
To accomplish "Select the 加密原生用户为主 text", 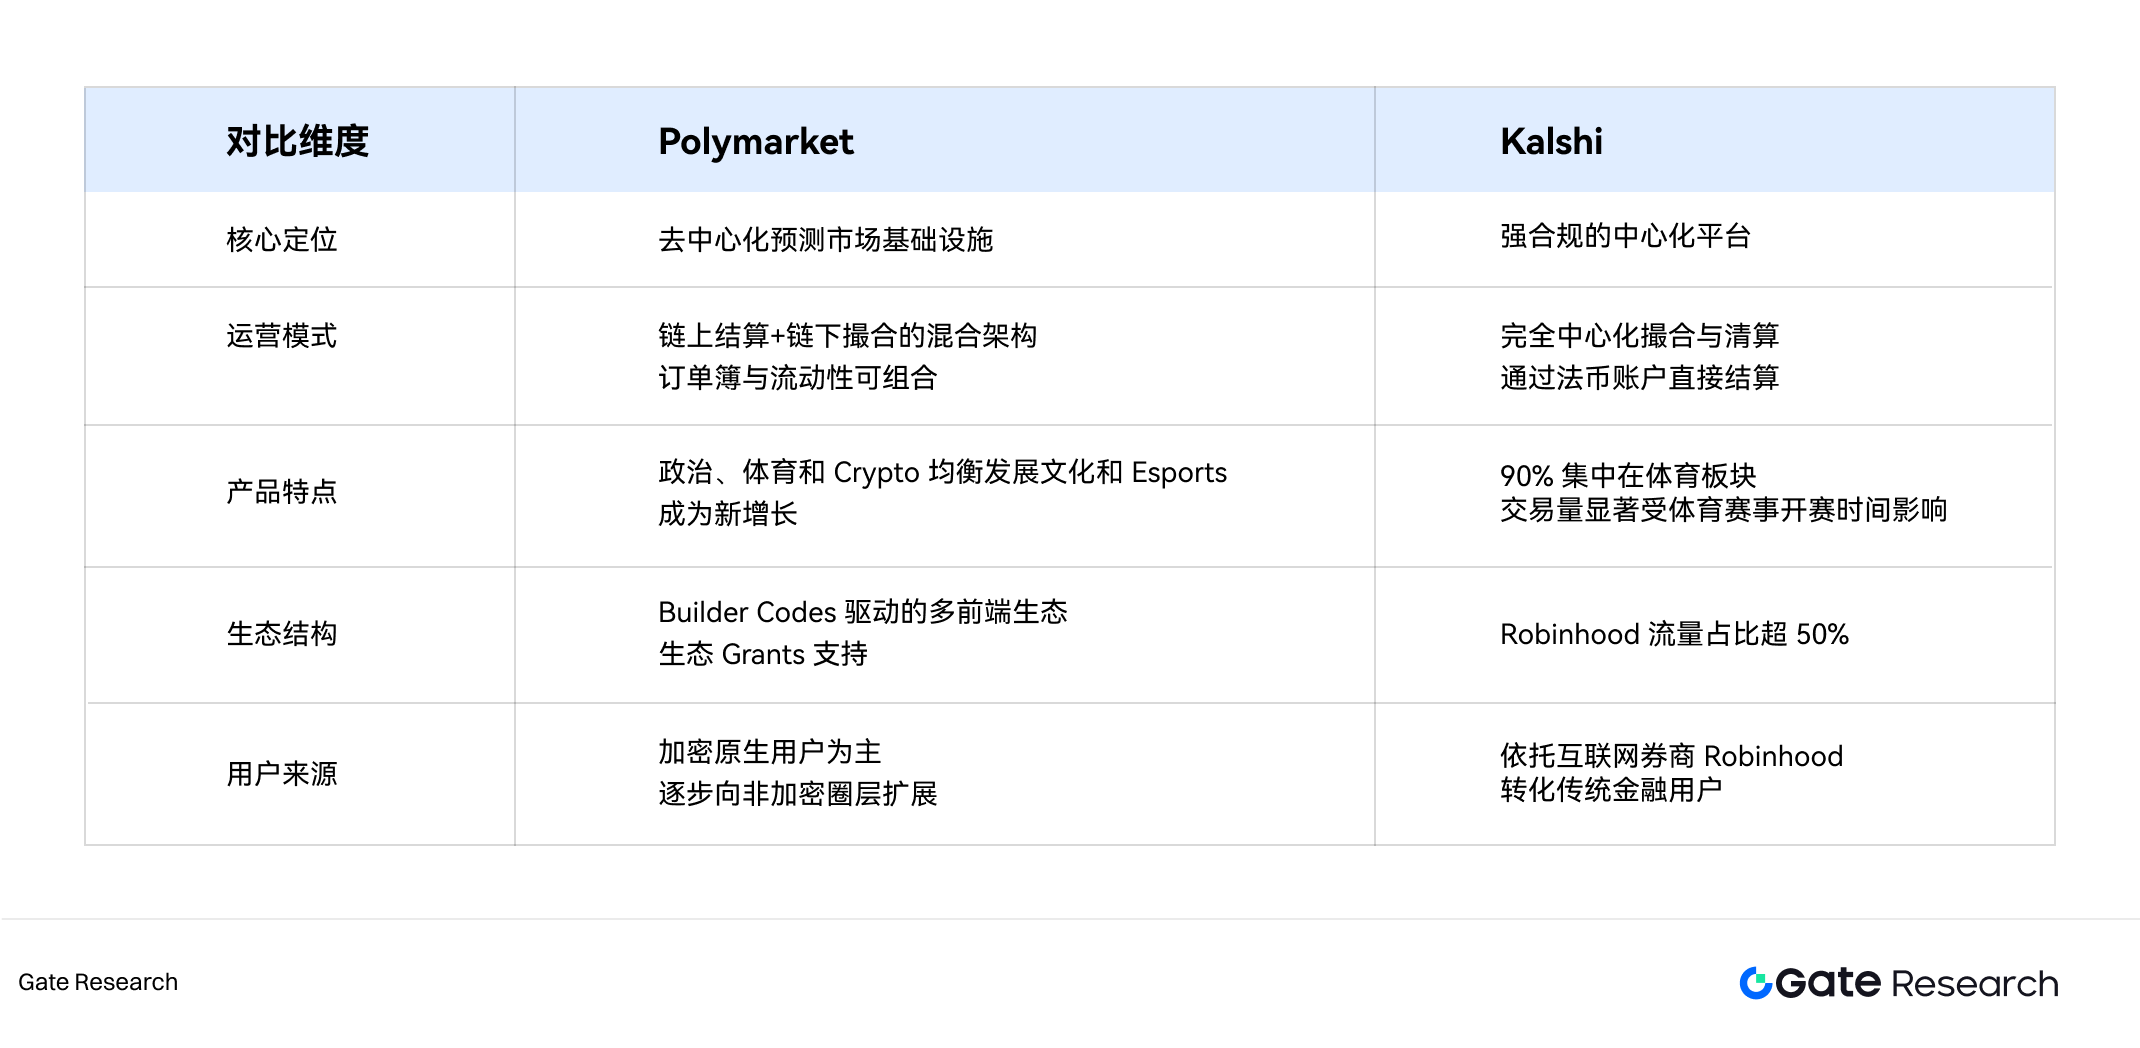I will [769, 751].
